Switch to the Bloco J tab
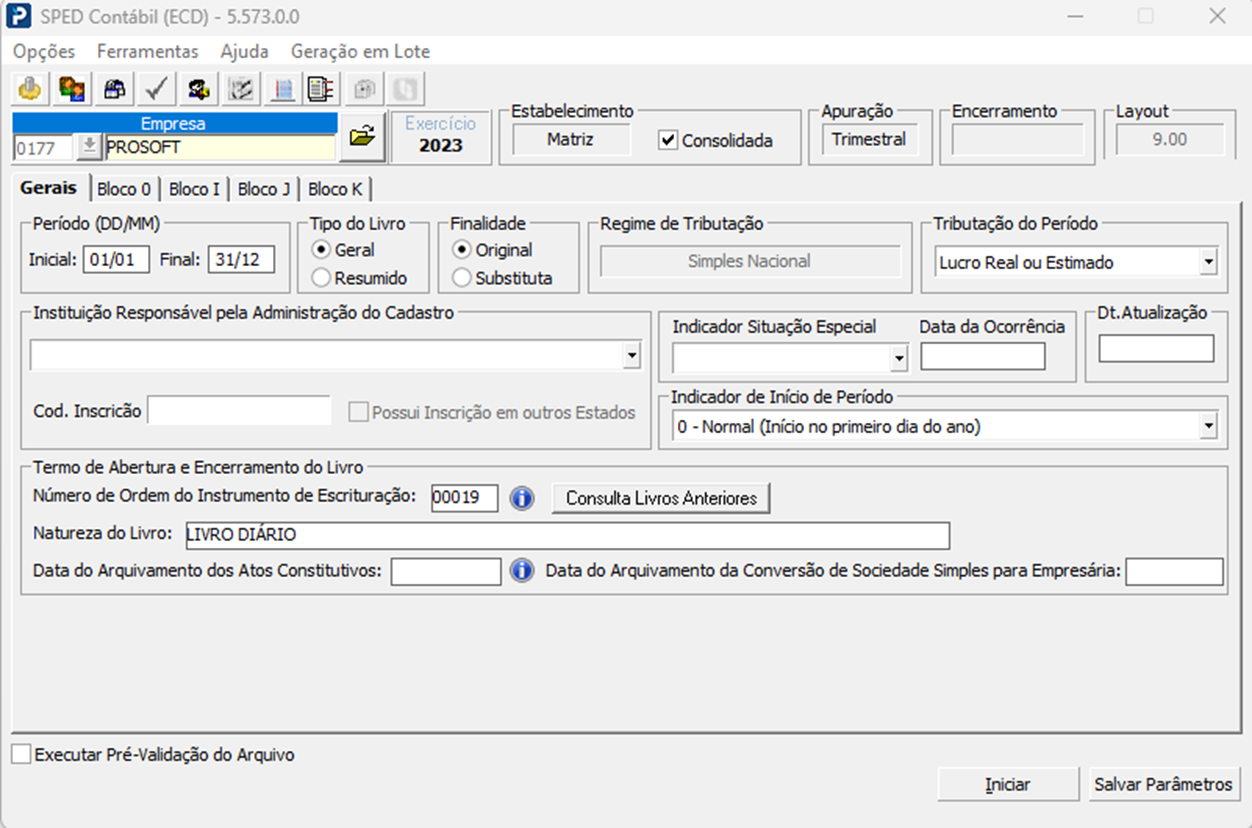Viewport: 1252px width, 828px height. tap(264, 189)
